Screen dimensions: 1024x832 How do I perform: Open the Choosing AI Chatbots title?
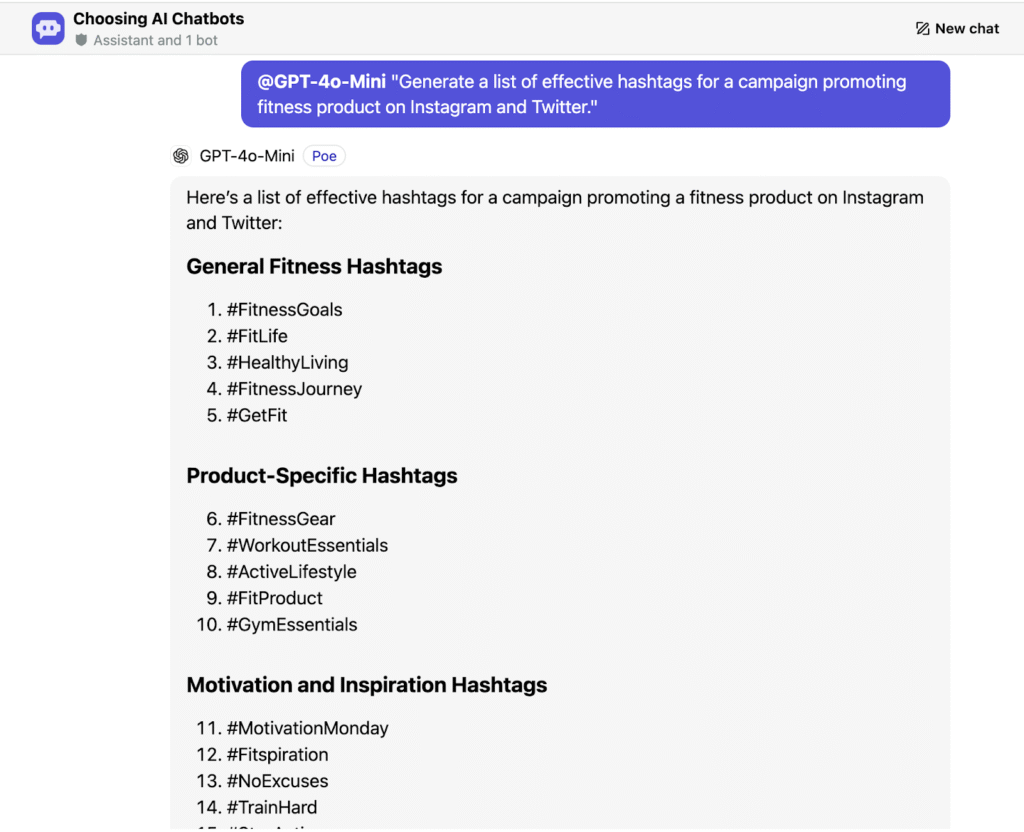pos(159,19)
